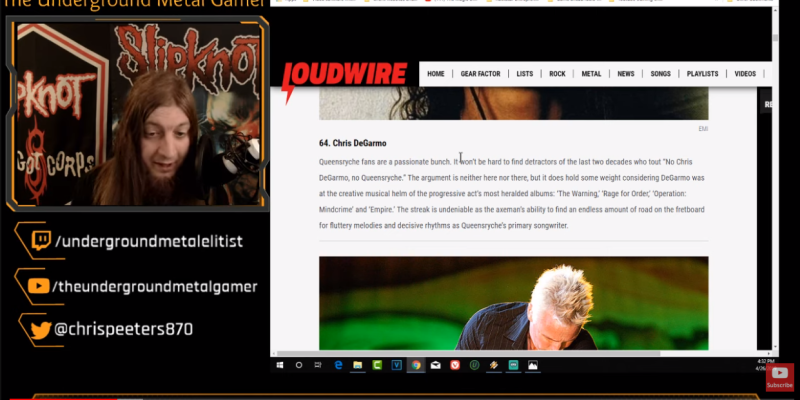The height and width of the screenshot is (400, 800).
Task: Select Lists in the navigation bar
Action: (525, 74)
